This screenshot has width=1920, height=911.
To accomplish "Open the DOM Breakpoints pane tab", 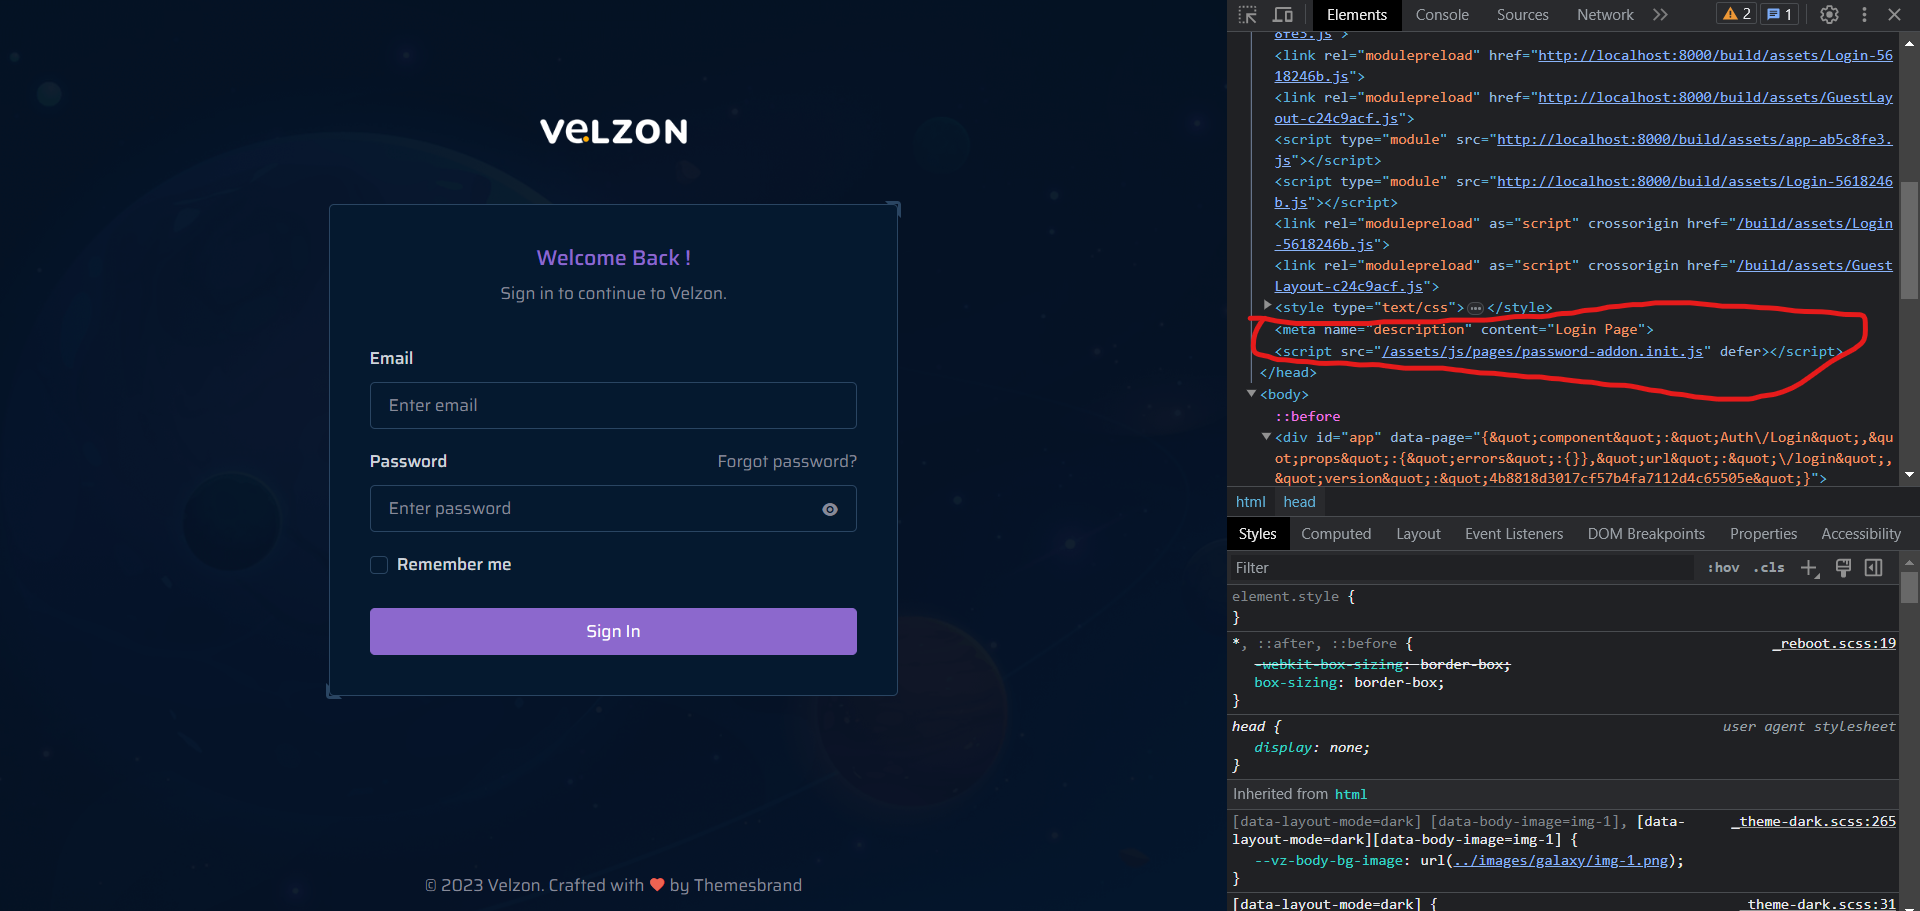I will coord(1646,534).
